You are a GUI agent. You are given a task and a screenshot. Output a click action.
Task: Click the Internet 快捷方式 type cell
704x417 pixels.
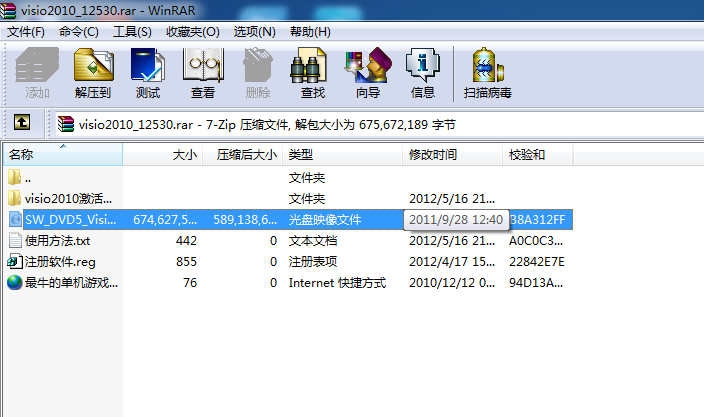click(x=337, y=283)
